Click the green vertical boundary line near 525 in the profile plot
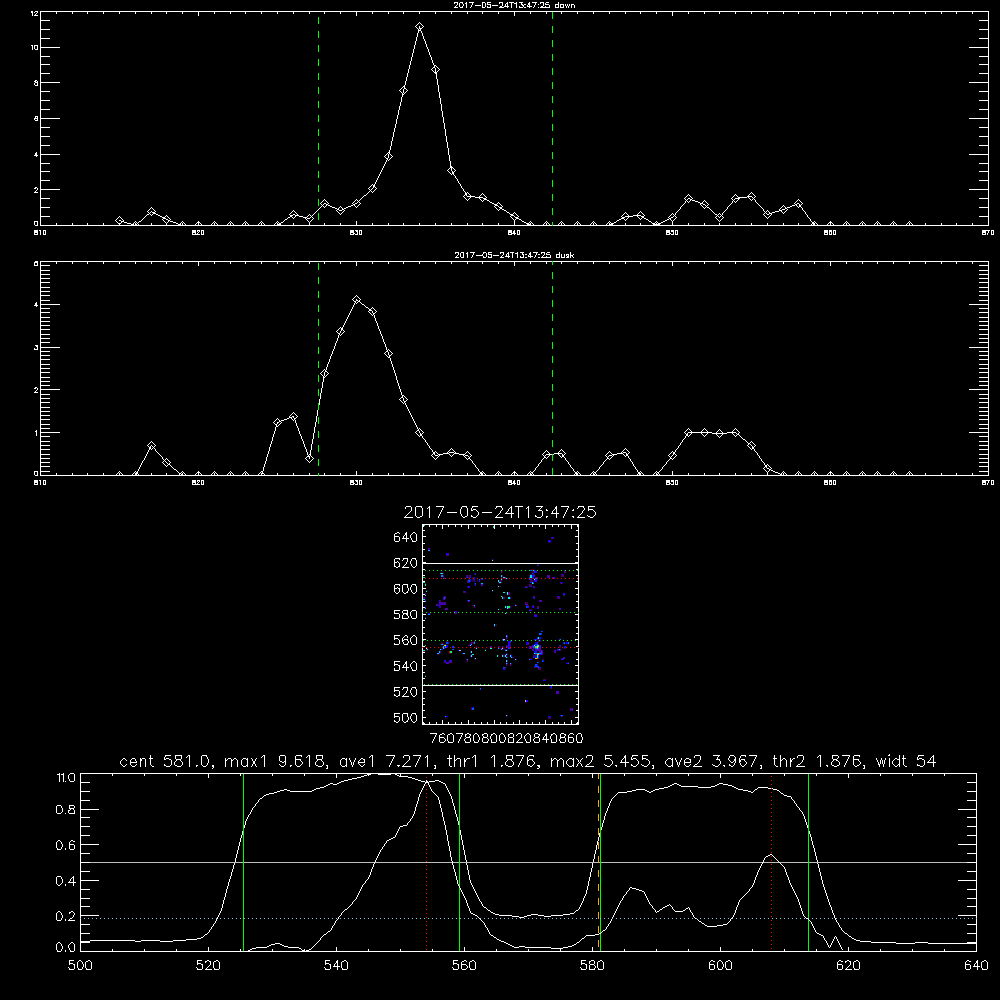 [x=243, y=861]
